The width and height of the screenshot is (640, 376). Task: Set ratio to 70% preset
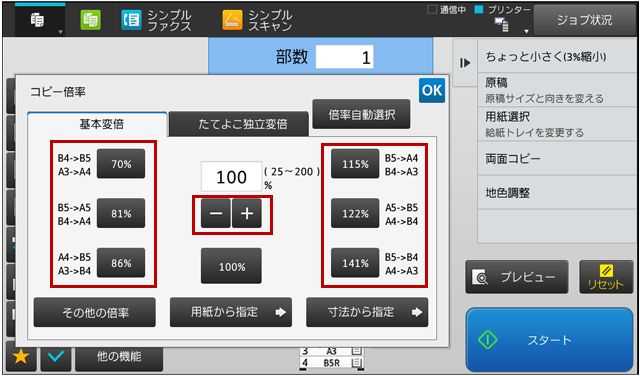(x=121, y=164)
